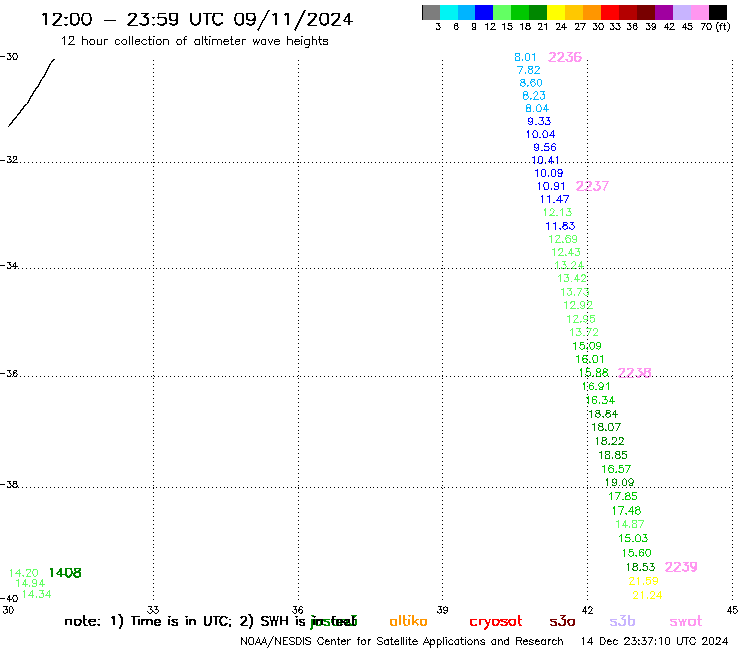Click the gray swatch in the color legend
740x650 pixels.
pyautogui.click(x=431, y=12)
